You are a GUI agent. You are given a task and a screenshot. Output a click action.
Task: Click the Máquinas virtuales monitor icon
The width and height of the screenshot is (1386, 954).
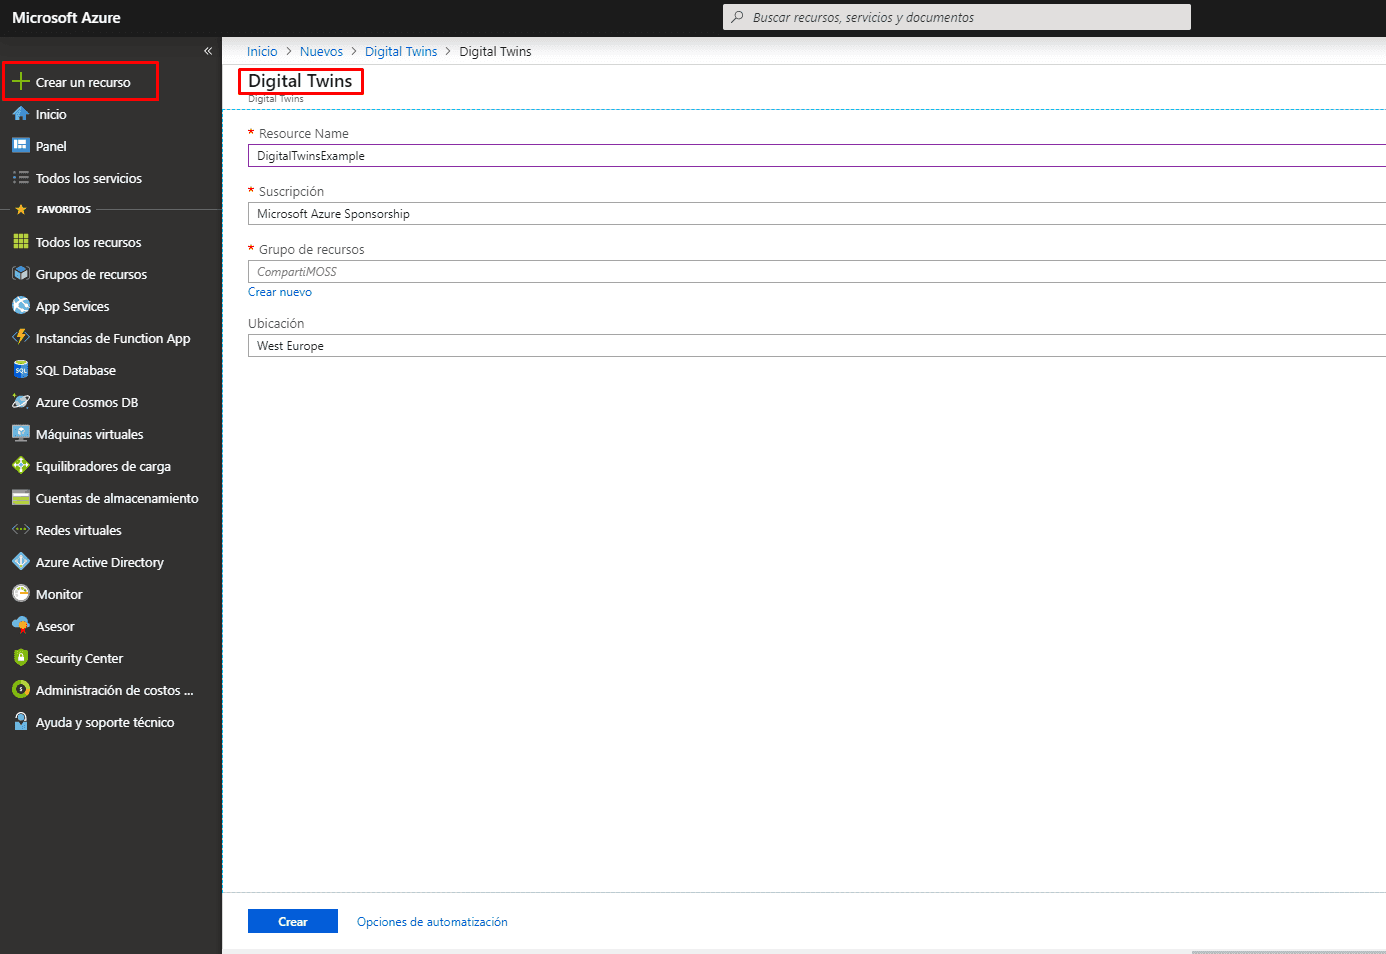pos(20,434)
